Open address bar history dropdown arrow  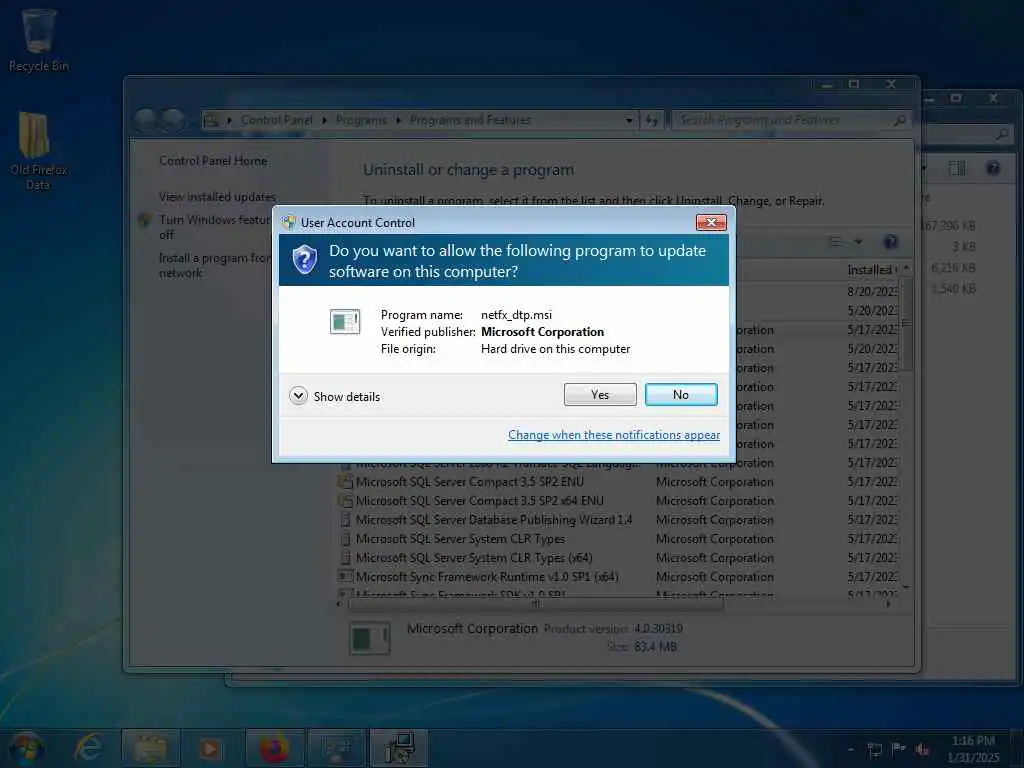coord(629,120)
